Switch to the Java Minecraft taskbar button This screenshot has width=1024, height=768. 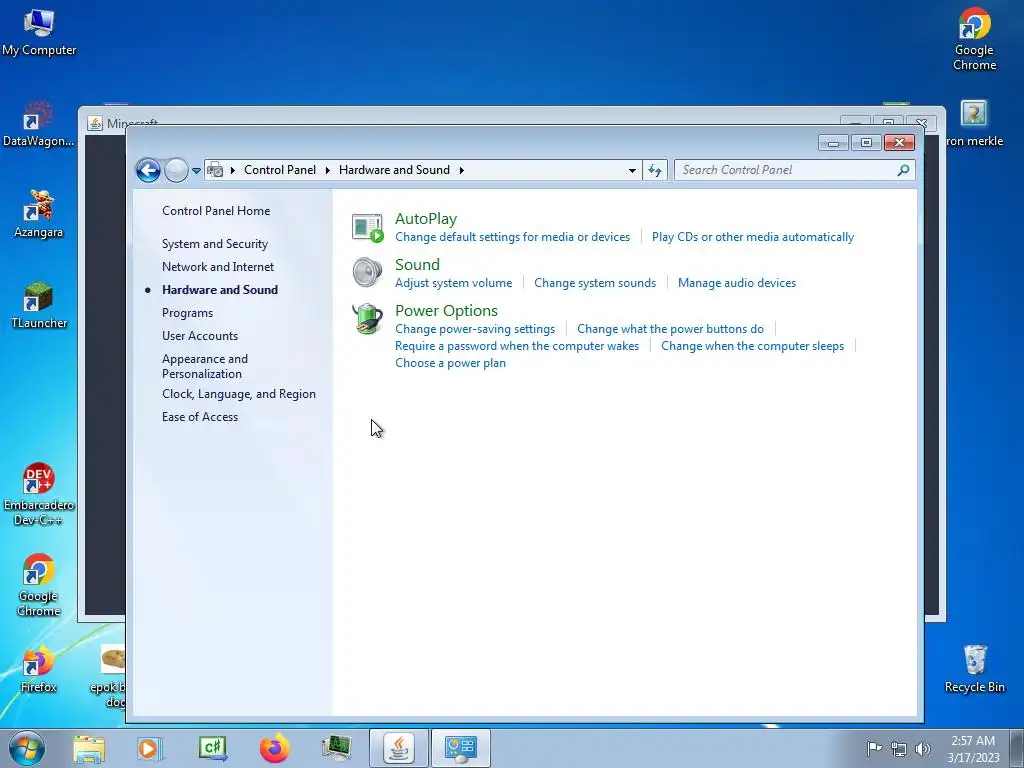point(399,748)
